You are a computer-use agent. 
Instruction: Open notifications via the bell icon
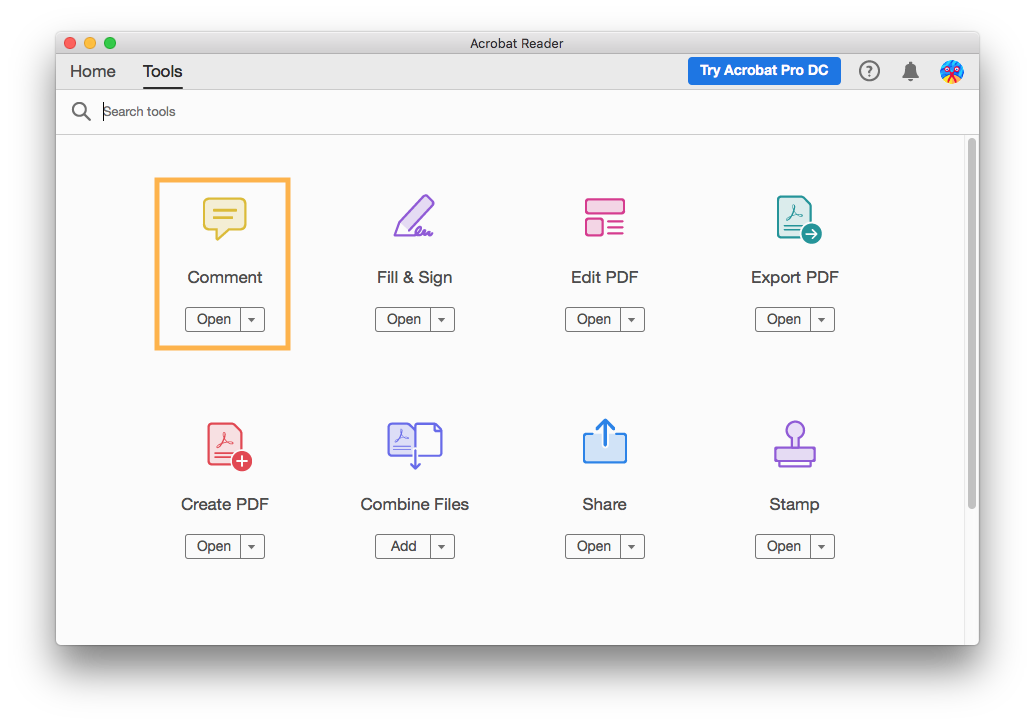pyautogui.click(x=910, y=71)
